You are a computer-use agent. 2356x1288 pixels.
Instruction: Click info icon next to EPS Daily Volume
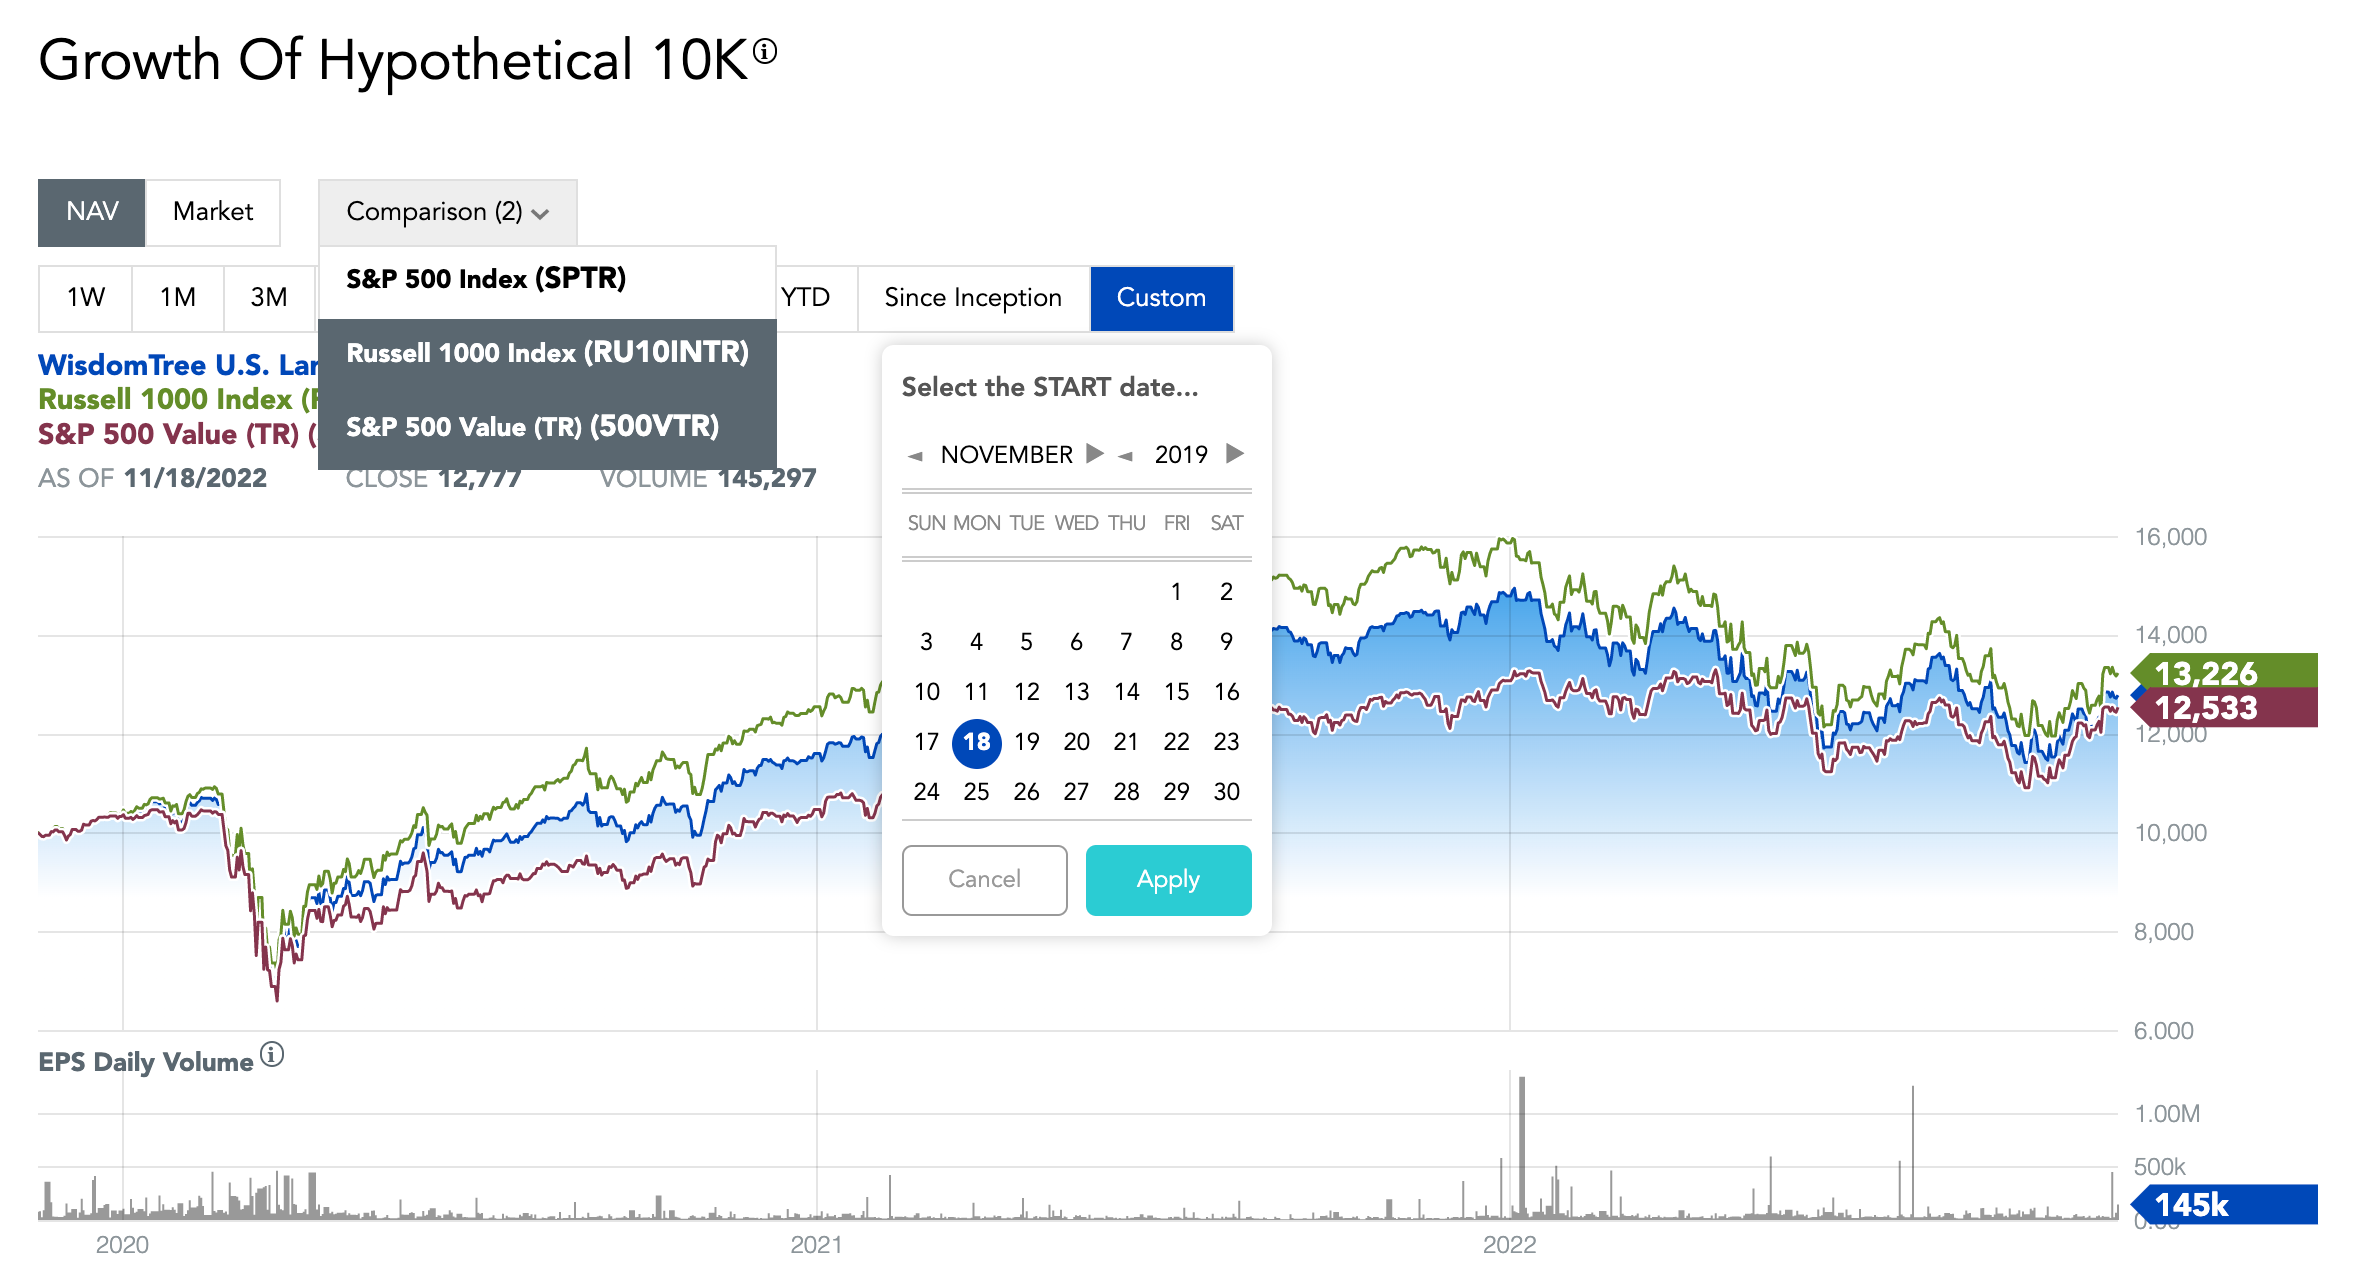[272, 1054]
